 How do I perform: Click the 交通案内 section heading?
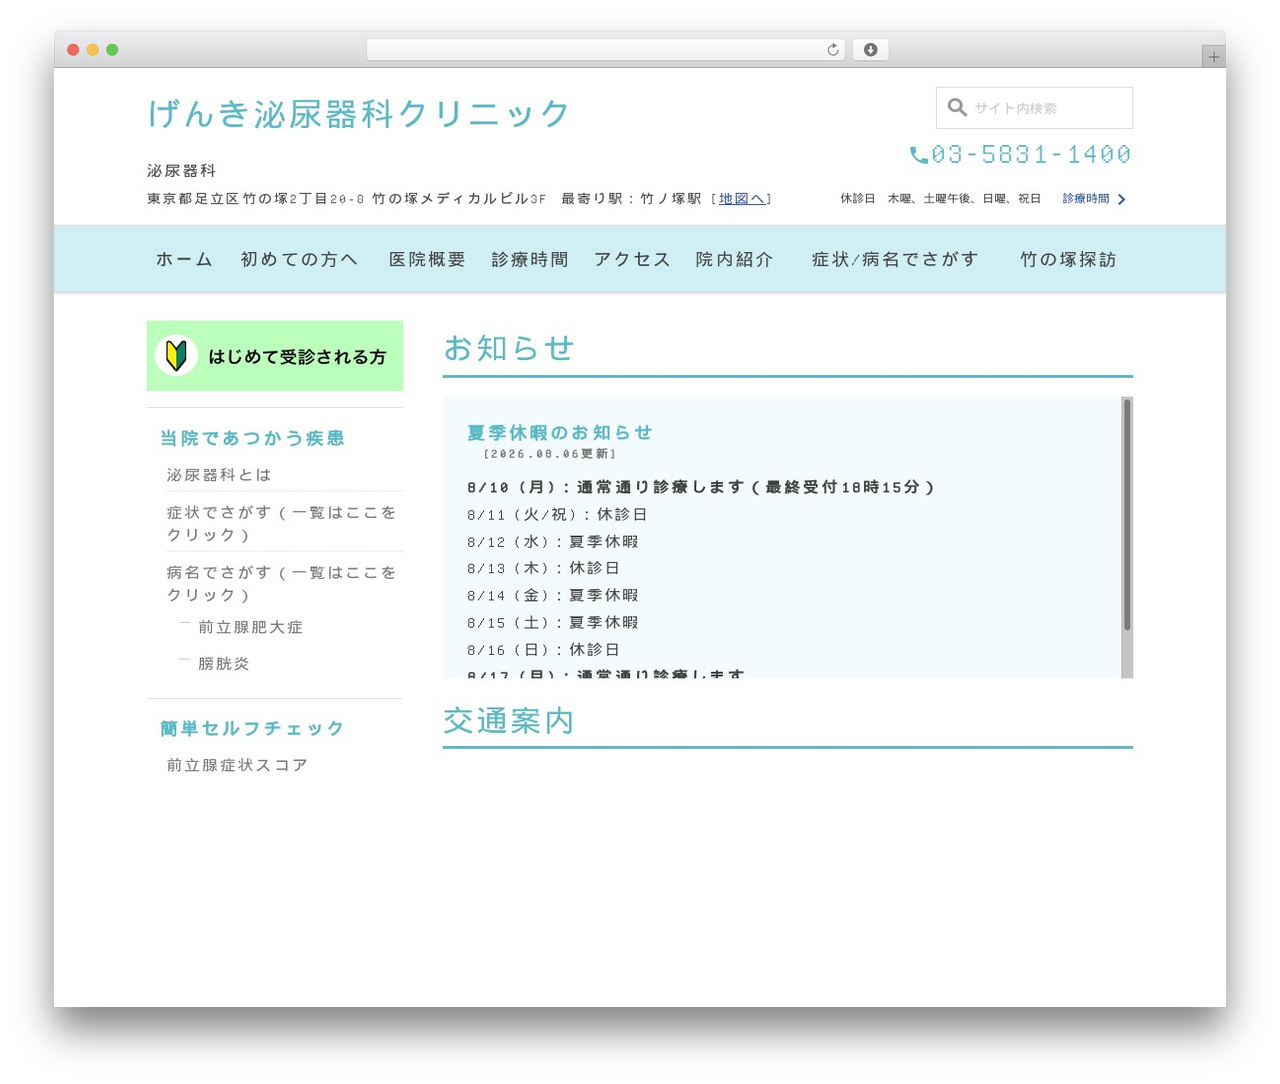tap(508, 721)
